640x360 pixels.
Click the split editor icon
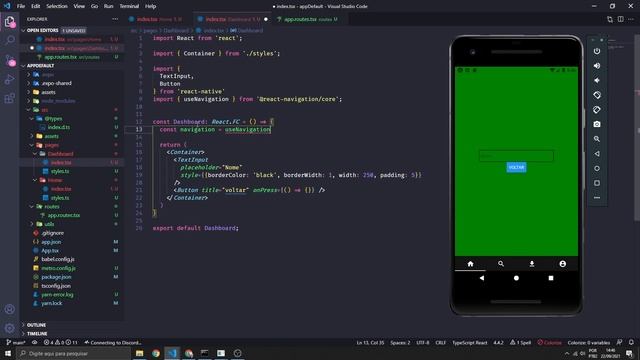tap(620, 19)
